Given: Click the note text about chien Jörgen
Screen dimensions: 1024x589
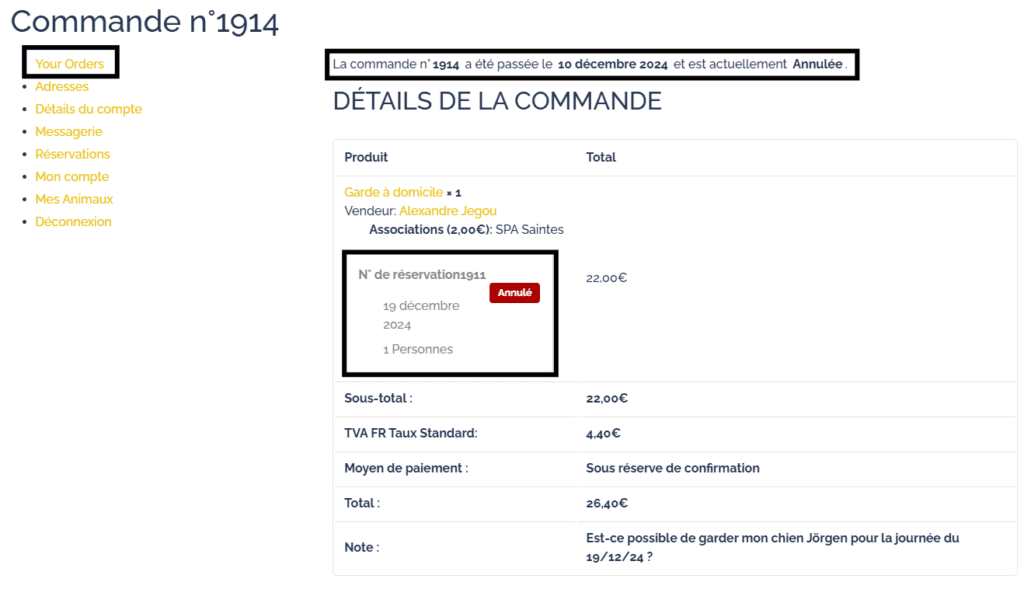Looking at the screenshot, I should (772, 547).
